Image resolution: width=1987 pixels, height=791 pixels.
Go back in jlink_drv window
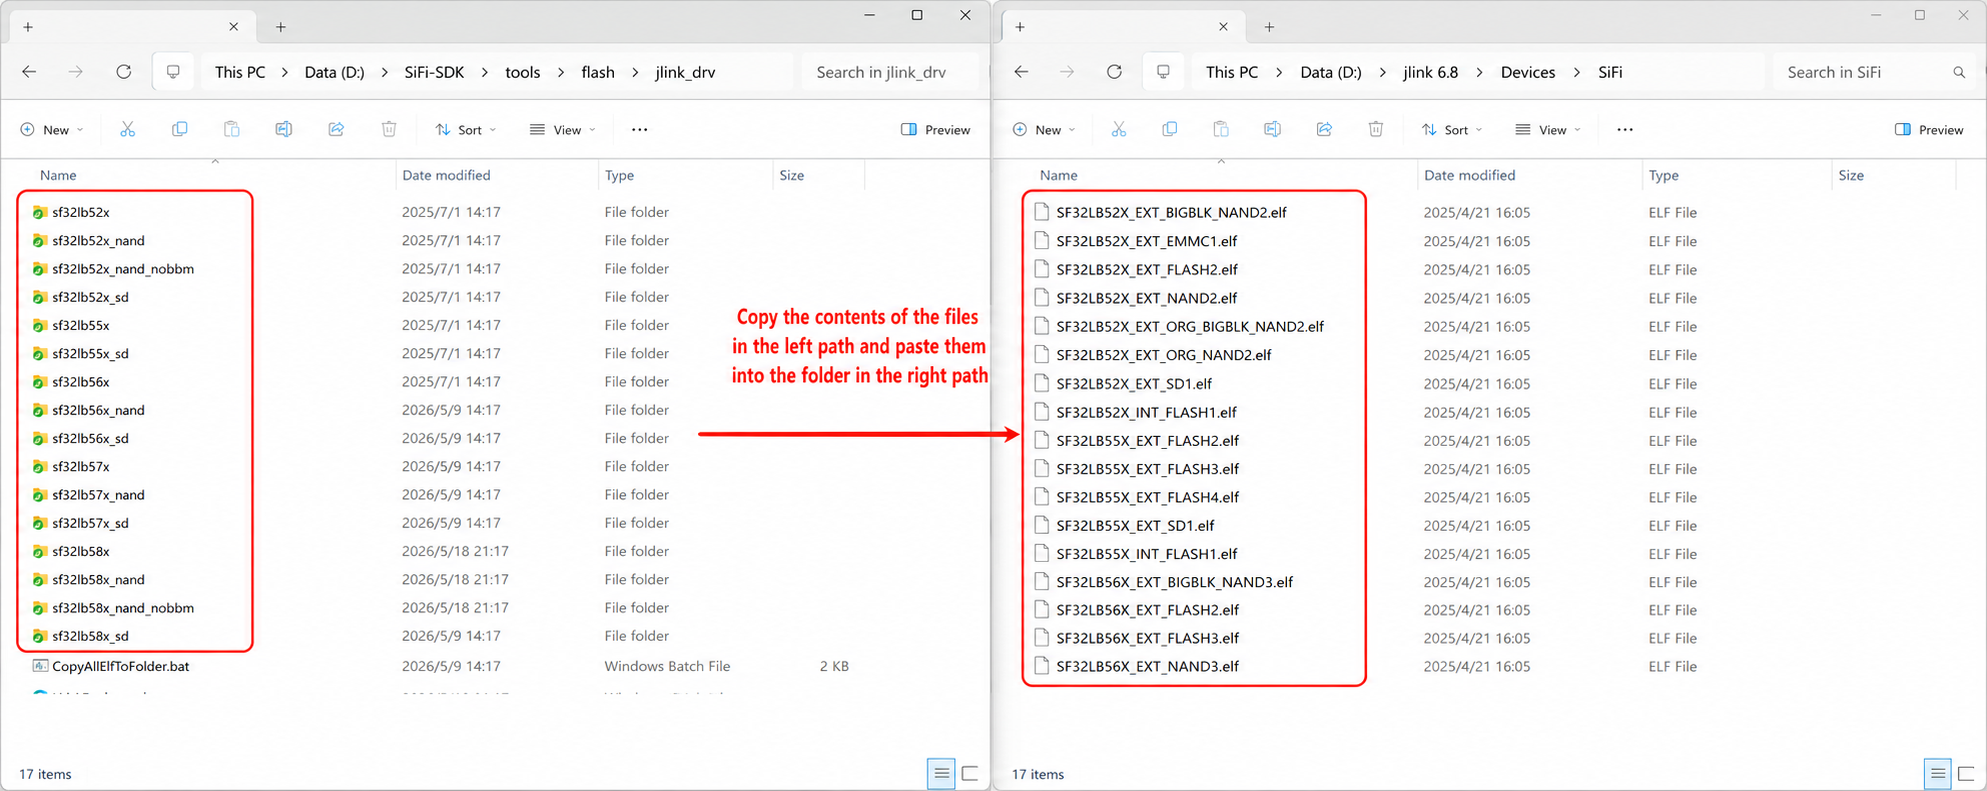(x=29, y=72)
